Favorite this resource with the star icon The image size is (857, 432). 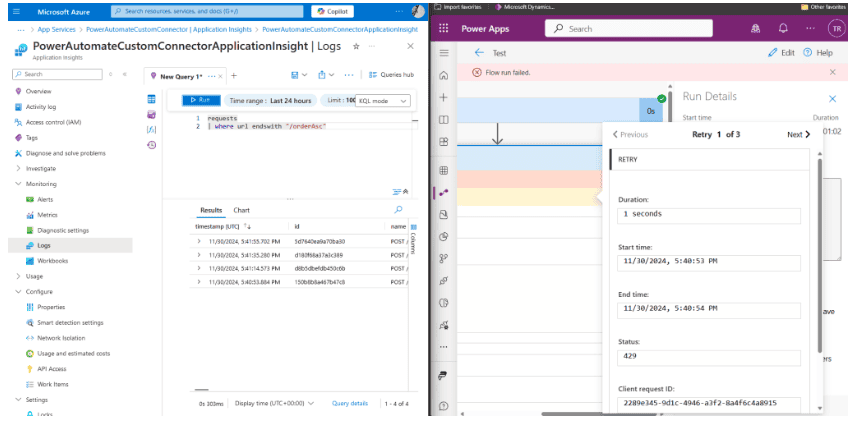[356, 46]
